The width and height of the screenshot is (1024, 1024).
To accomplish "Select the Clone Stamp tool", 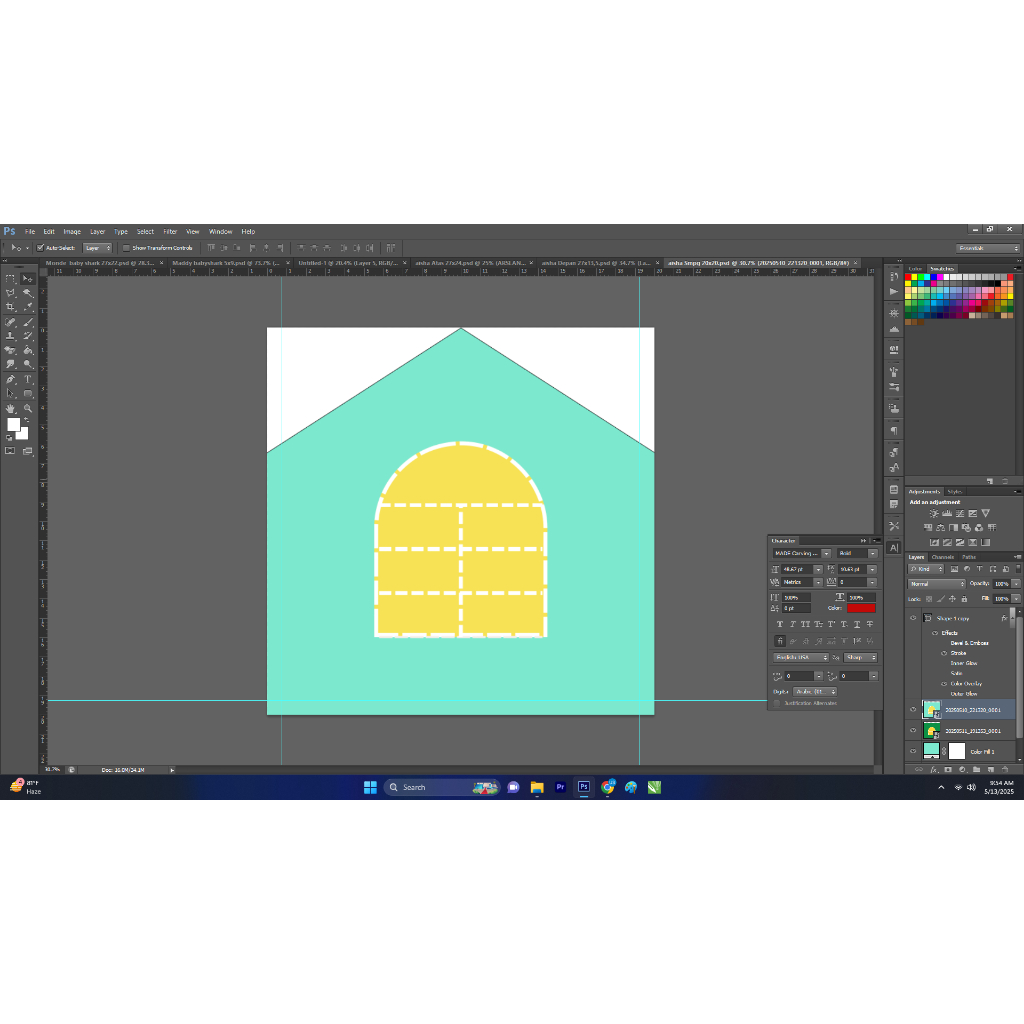I will (x=10, y=336).
